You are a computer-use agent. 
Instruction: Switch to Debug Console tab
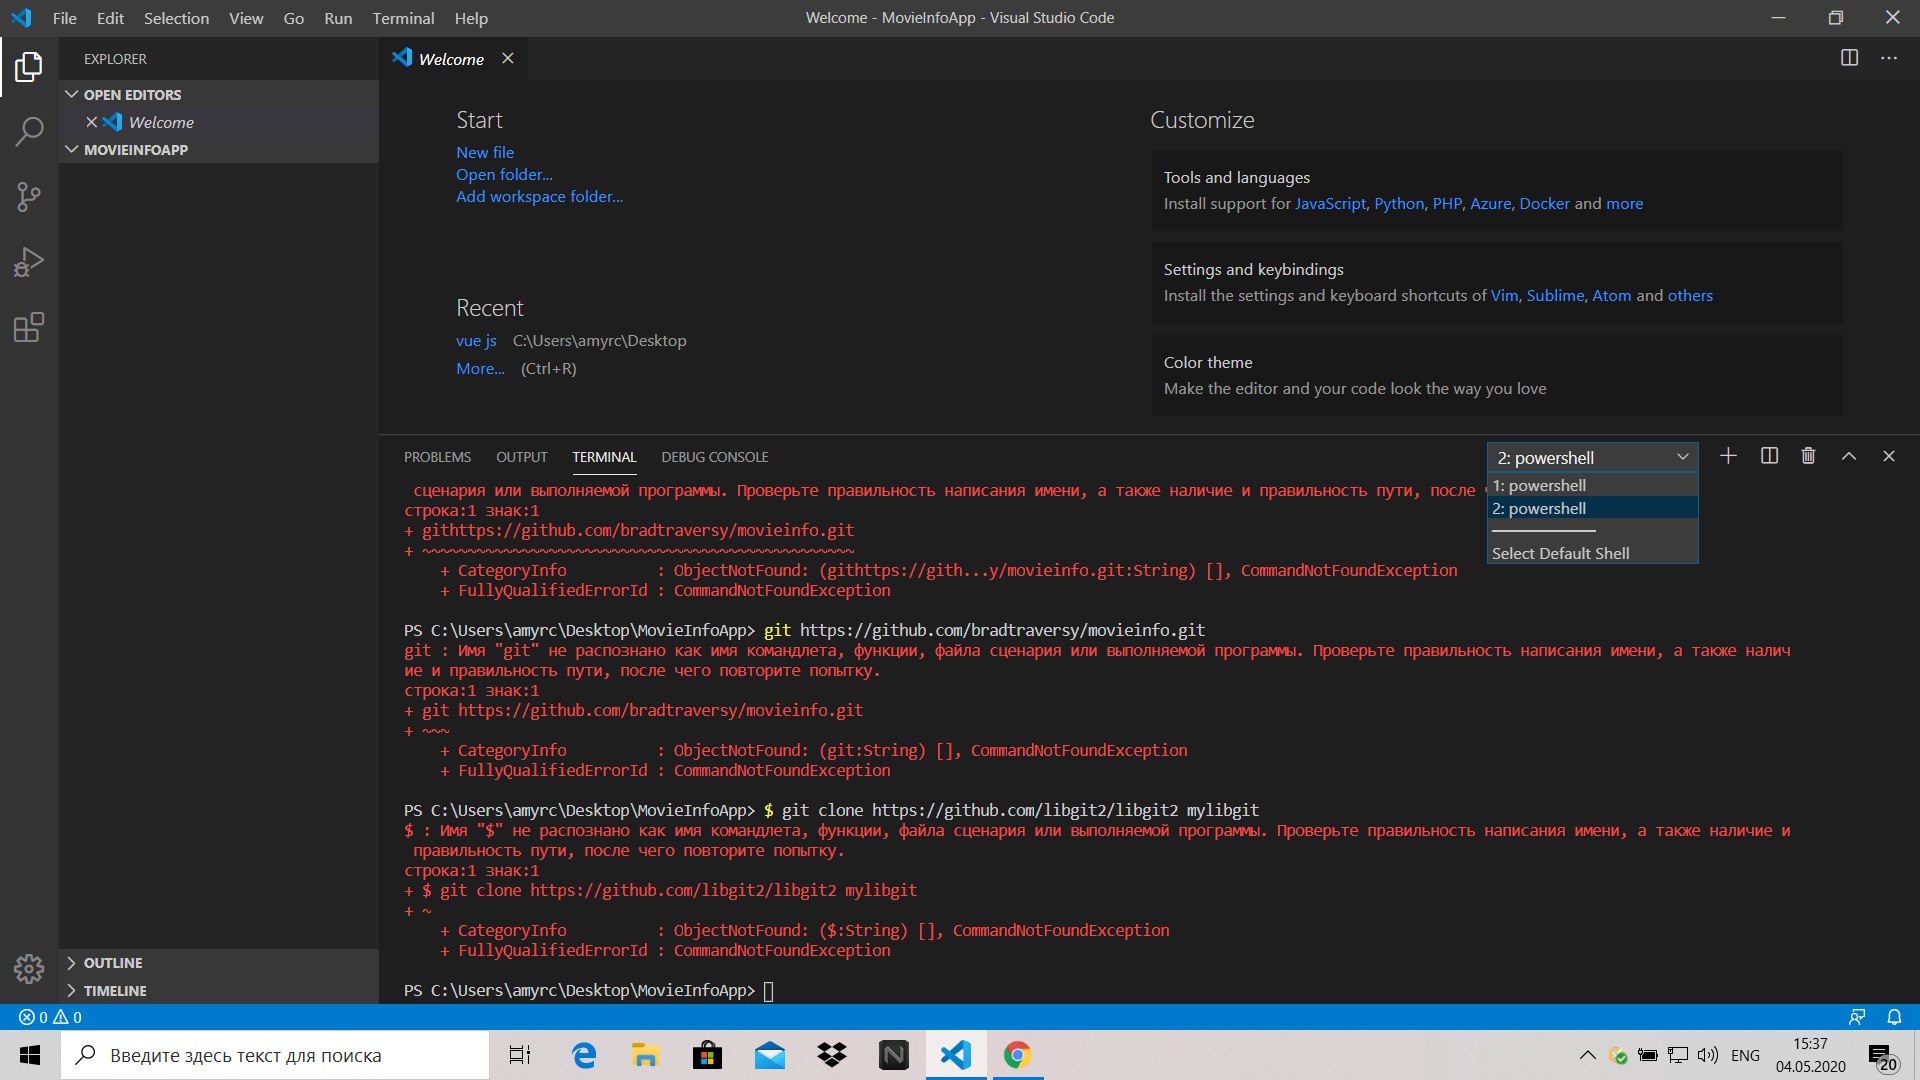(714, 457)
